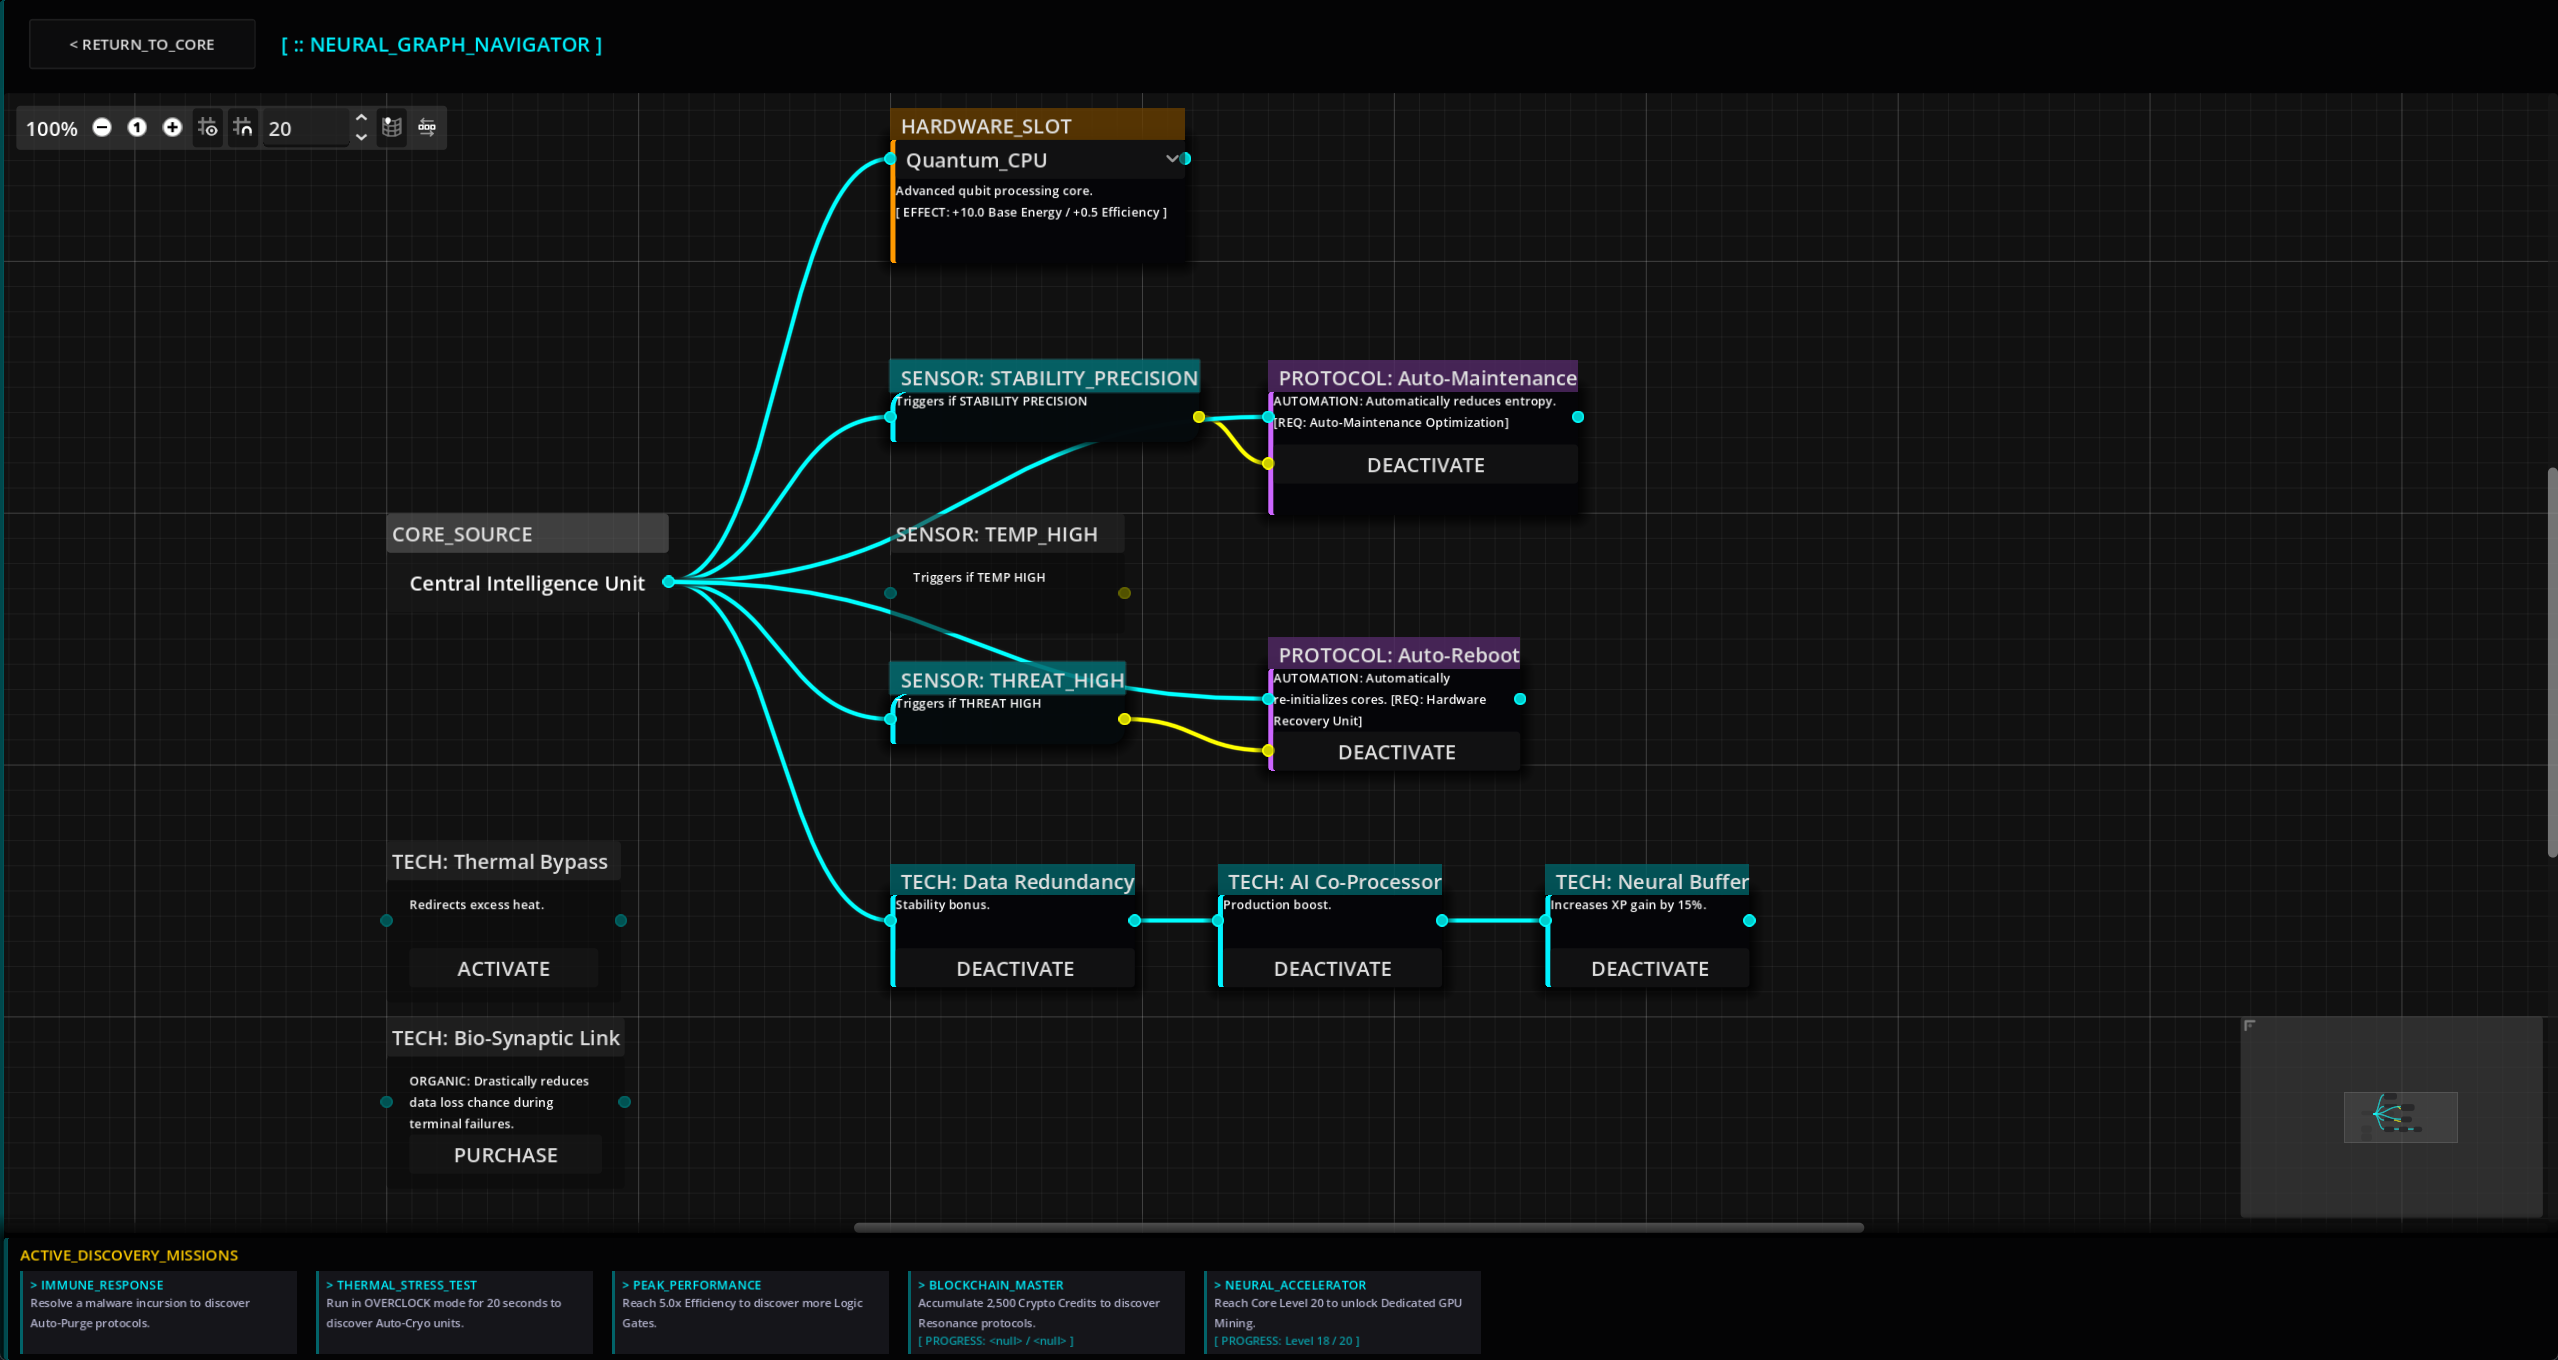
Task: Click the minimap viewport thumbnail
Action: click(x=2400, y=1116)
